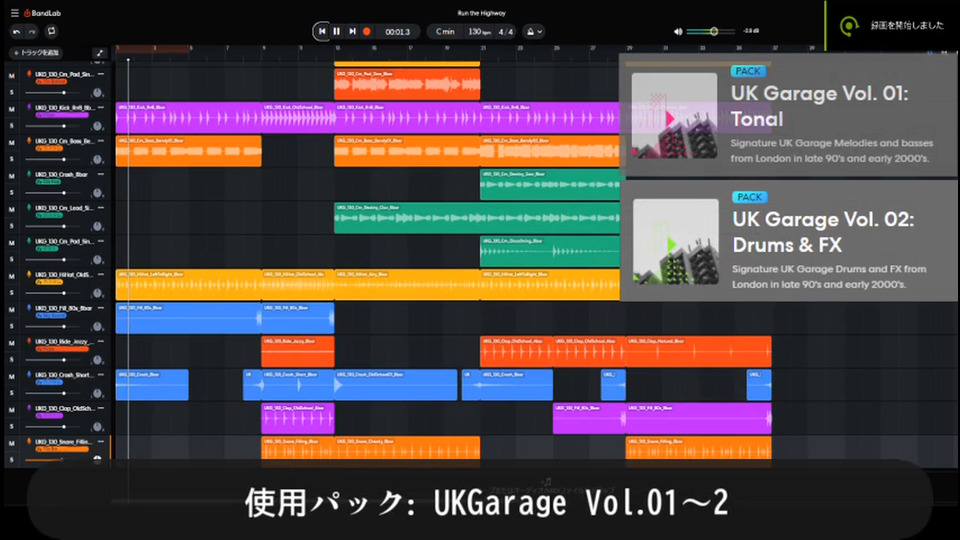Viewport: 960px width, 540px height.
Task: Click the Cm_Lead track pan knob
Action: tap(97, 227)
